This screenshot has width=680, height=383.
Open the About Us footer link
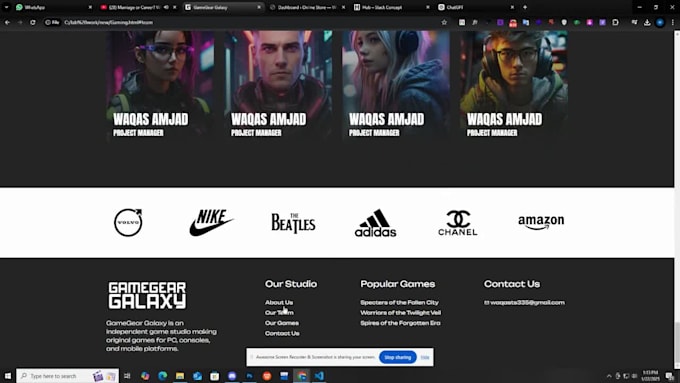[x=279, y=302]
